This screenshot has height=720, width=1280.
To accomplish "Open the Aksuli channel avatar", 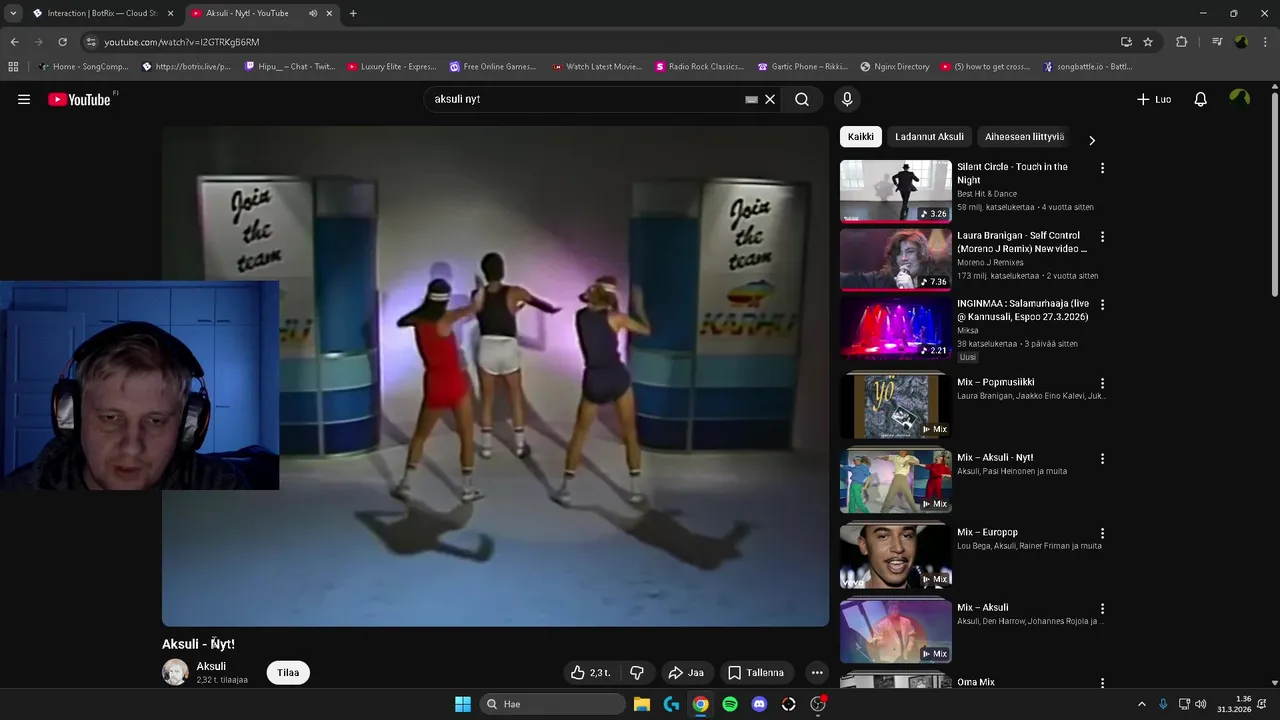I will point(175,672).
